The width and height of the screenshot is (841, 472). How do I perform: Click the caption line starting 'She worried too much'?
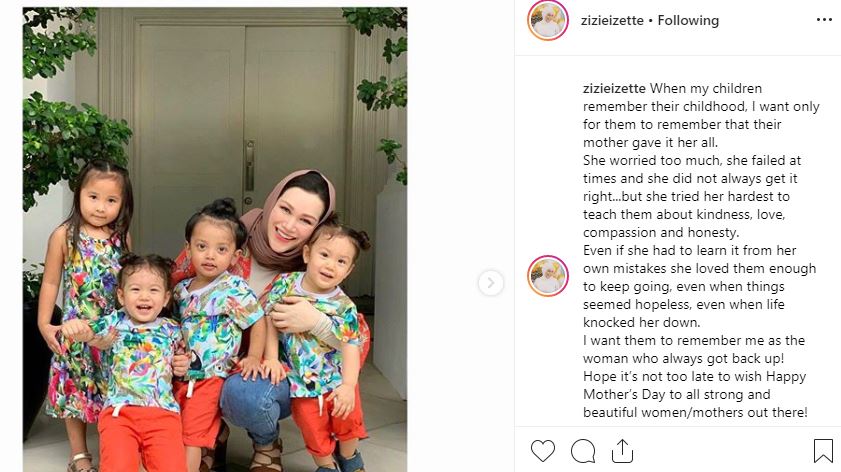692,160
